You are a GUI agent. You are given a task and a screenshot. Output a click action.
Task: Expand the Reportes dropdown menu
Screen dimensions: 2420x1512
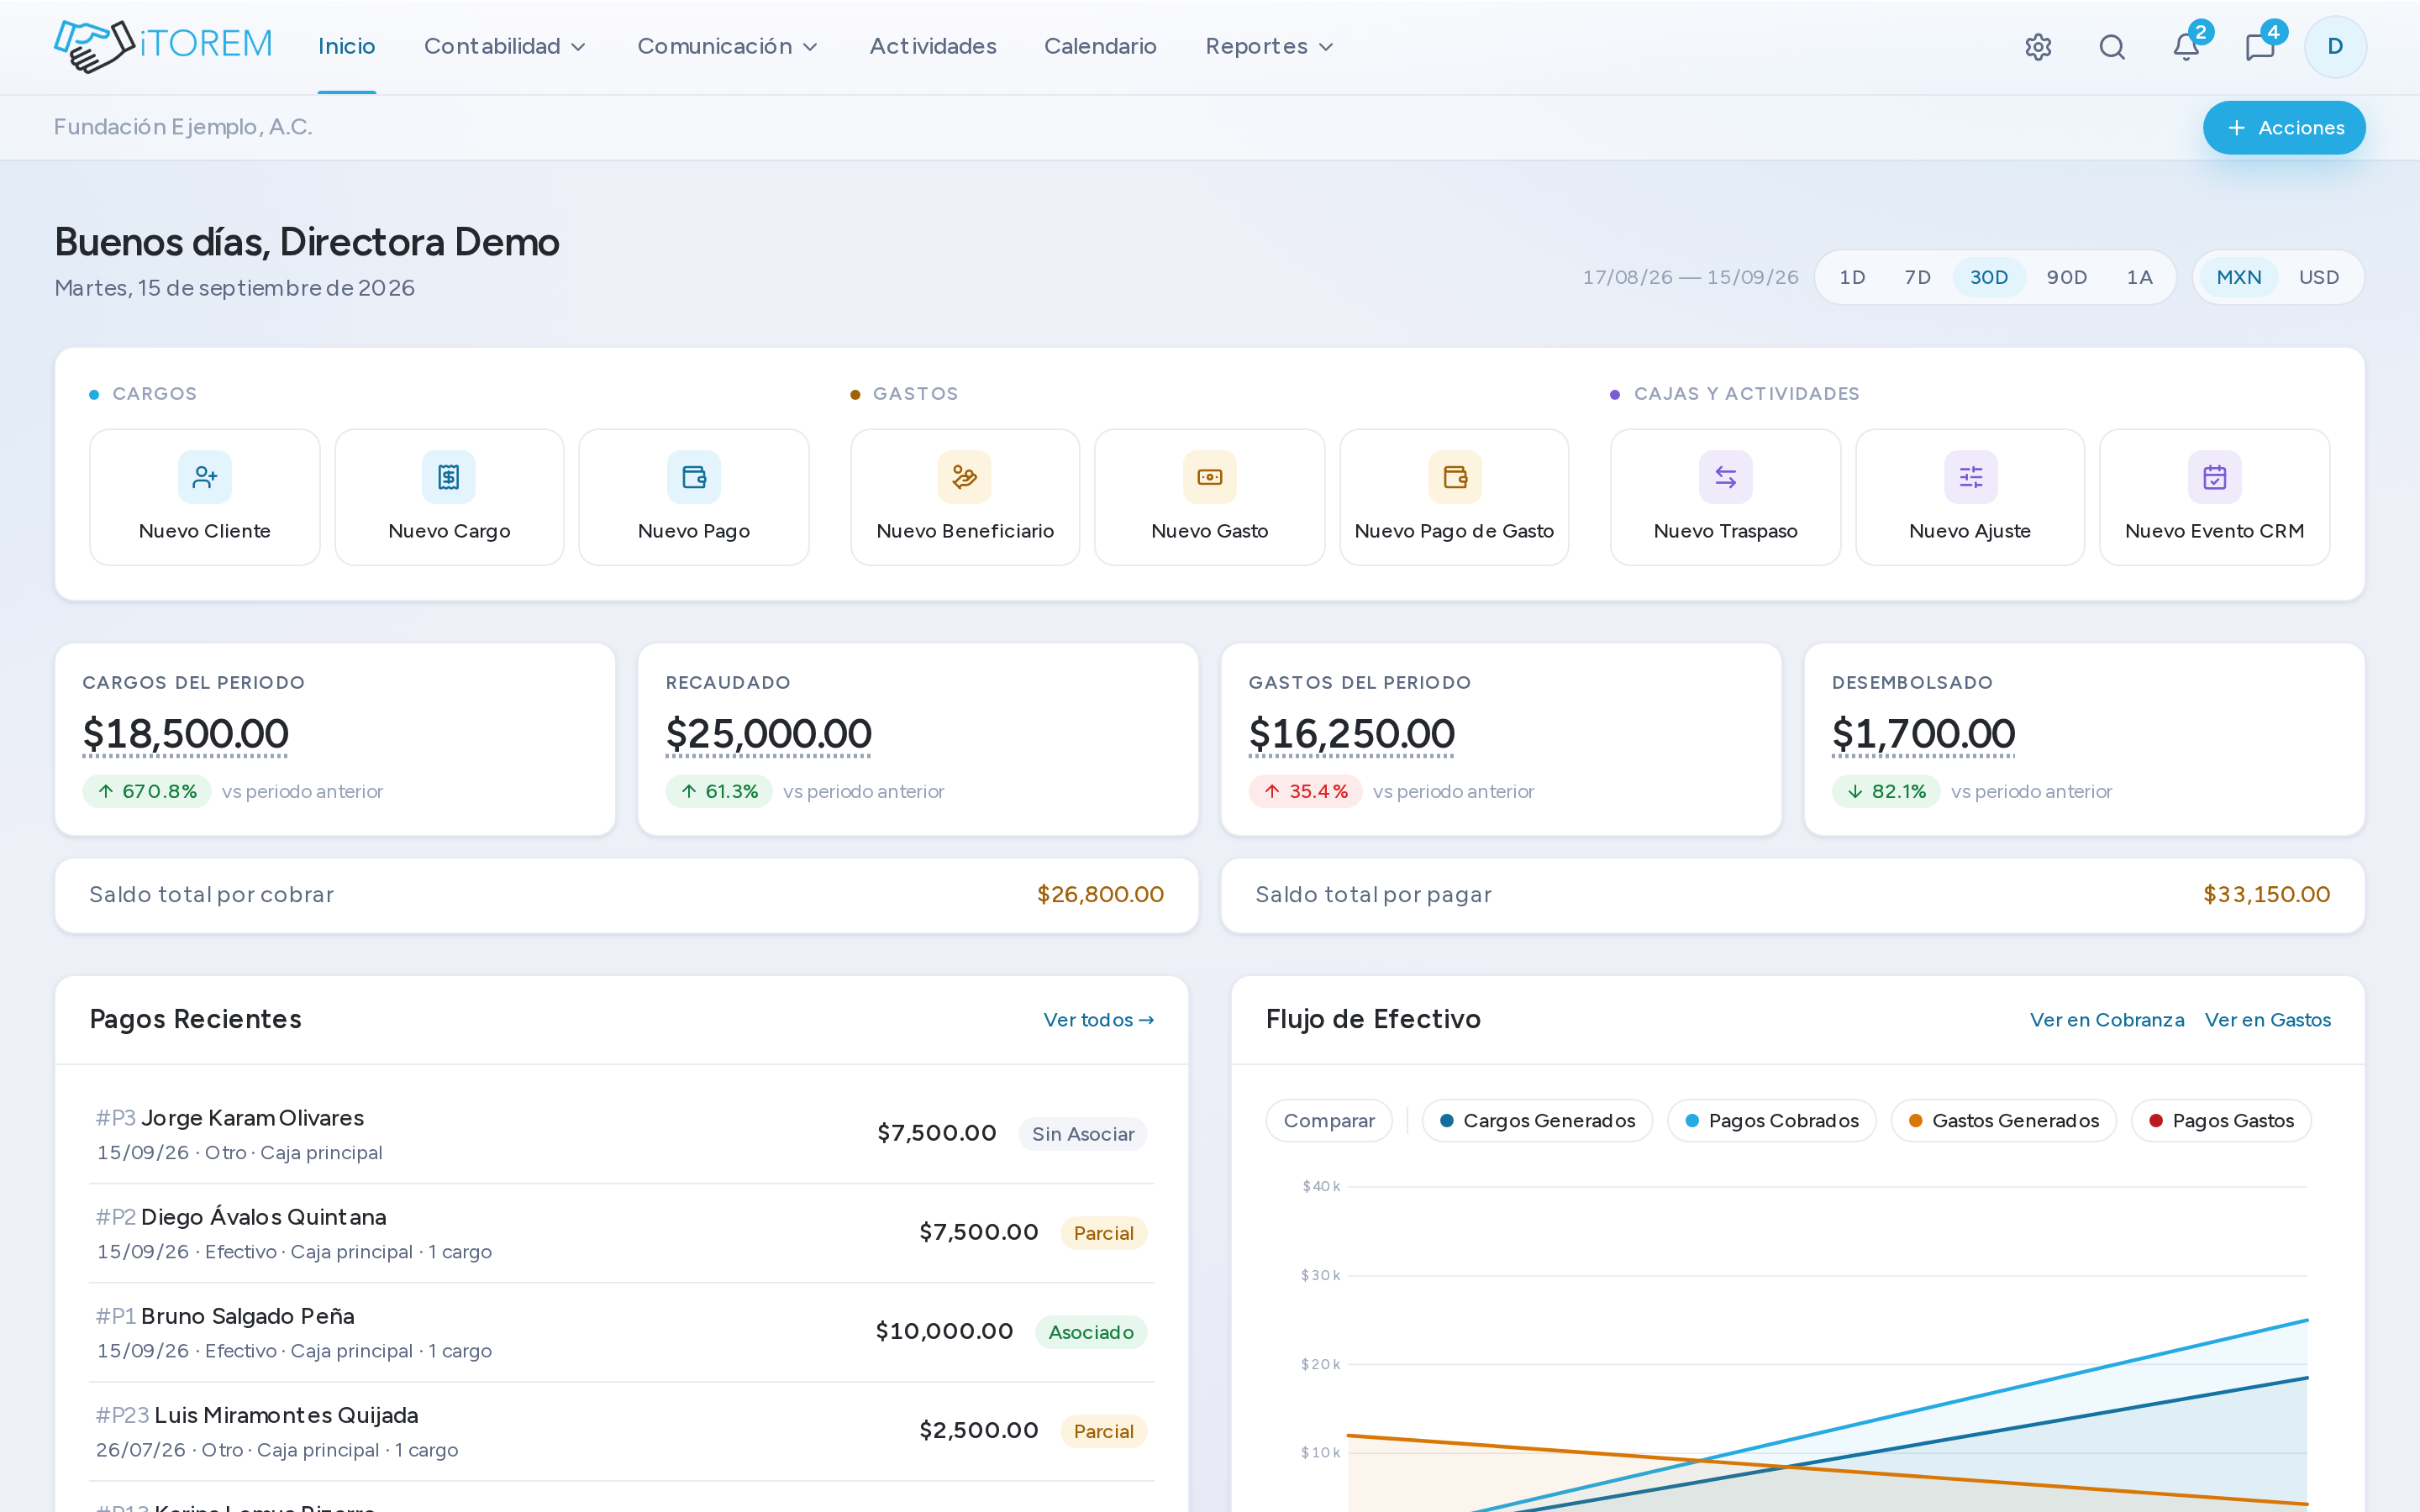click(1270, 47)
